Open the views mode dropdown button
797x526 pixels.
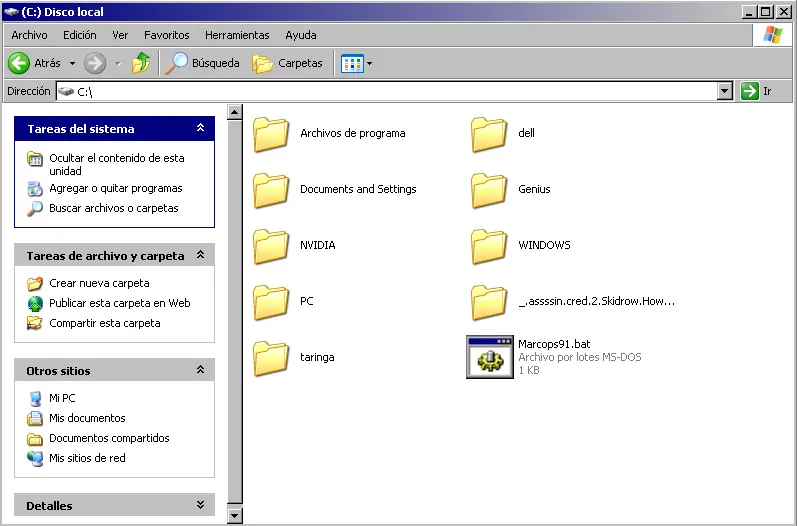pyautogui.click(x=356, y=63)
